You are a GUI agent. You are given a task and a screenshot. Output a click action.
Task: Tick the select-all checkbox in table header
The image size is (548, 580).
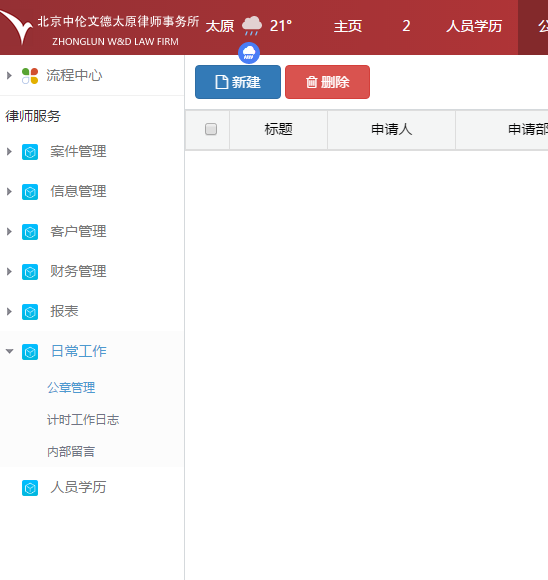pyautogui.click(x=211, y=129)
